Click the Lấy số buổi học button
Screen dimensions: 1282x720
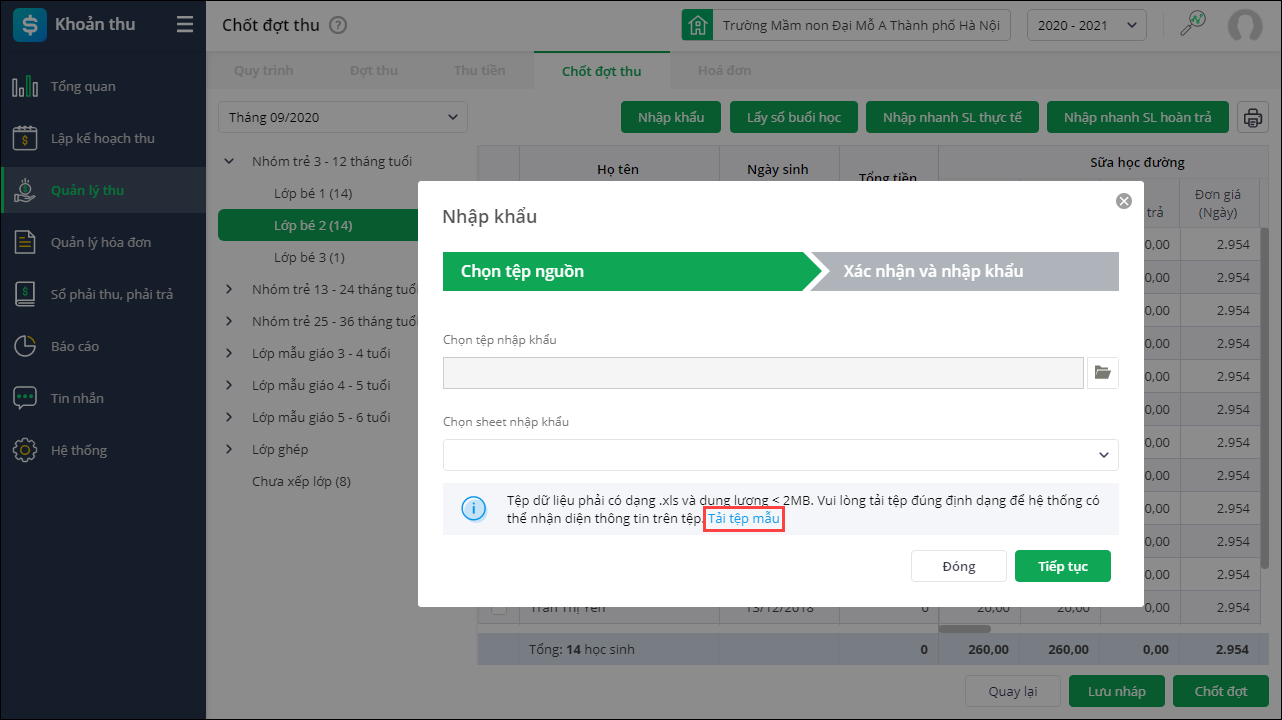coord(794,117)
